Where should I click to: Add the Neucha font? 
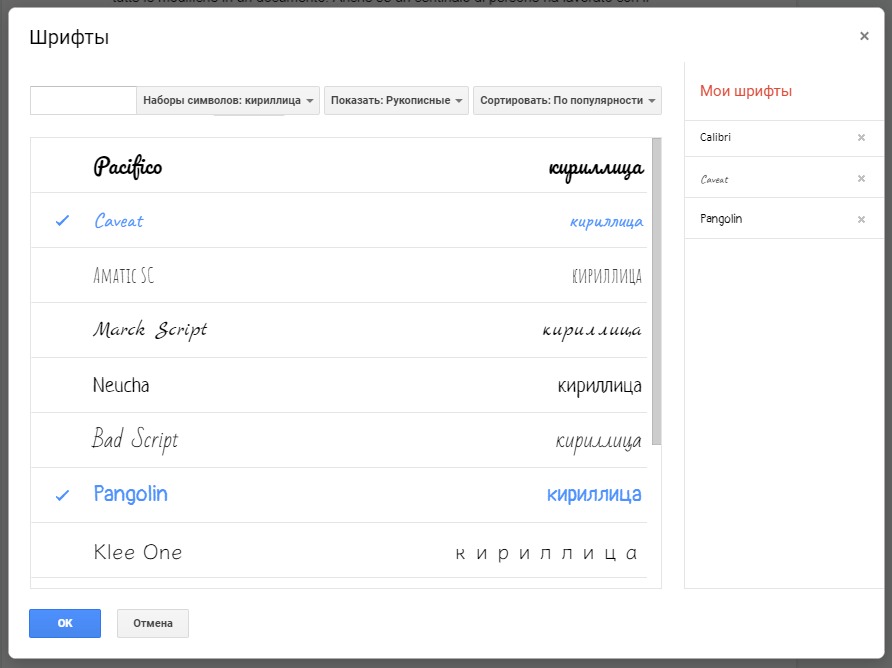[339, 385]
